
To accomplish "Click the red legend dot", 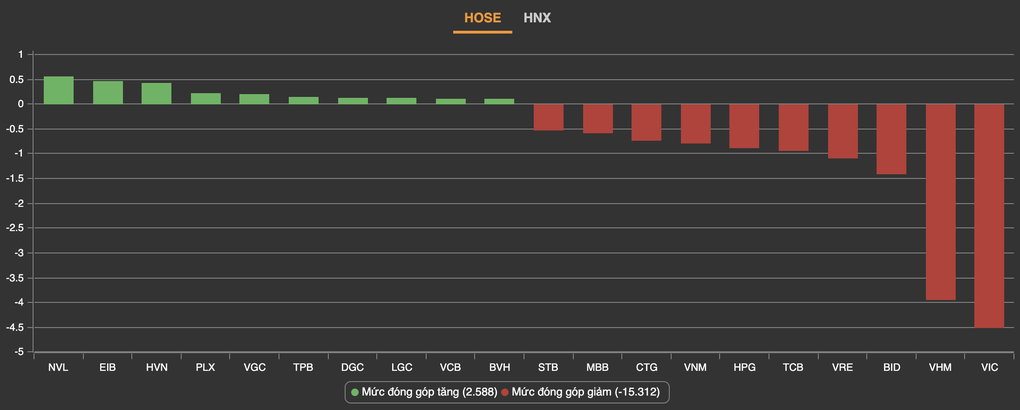I will (x=505, y=393).
